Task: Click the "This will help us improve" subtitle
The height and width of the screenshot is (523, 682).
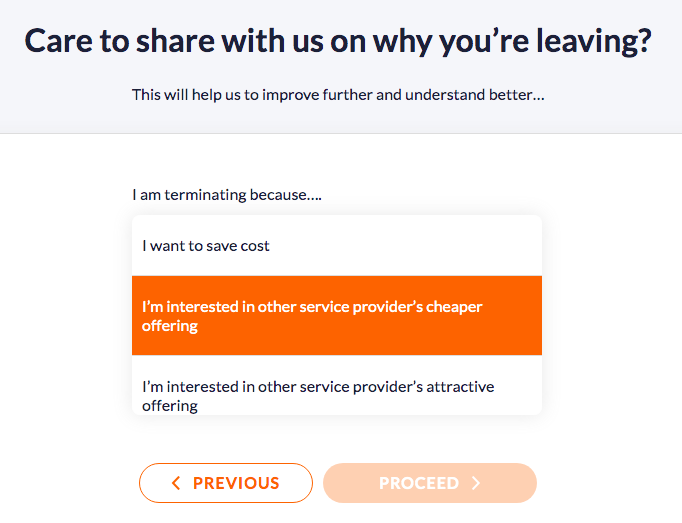Action: pos(338,96)
